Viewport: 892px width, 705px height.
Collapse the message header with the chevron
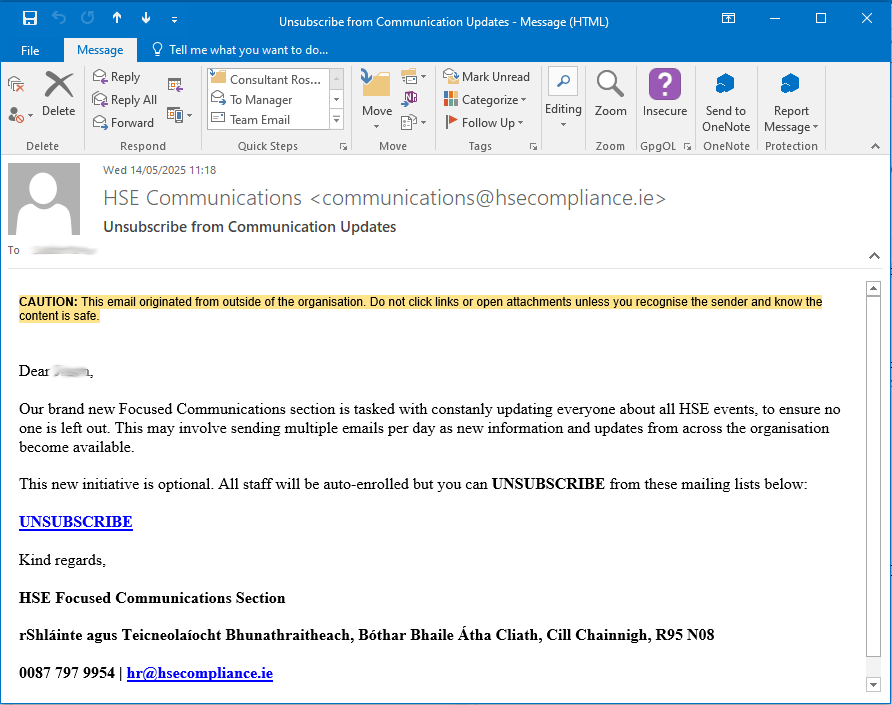(x=874, y=255)
